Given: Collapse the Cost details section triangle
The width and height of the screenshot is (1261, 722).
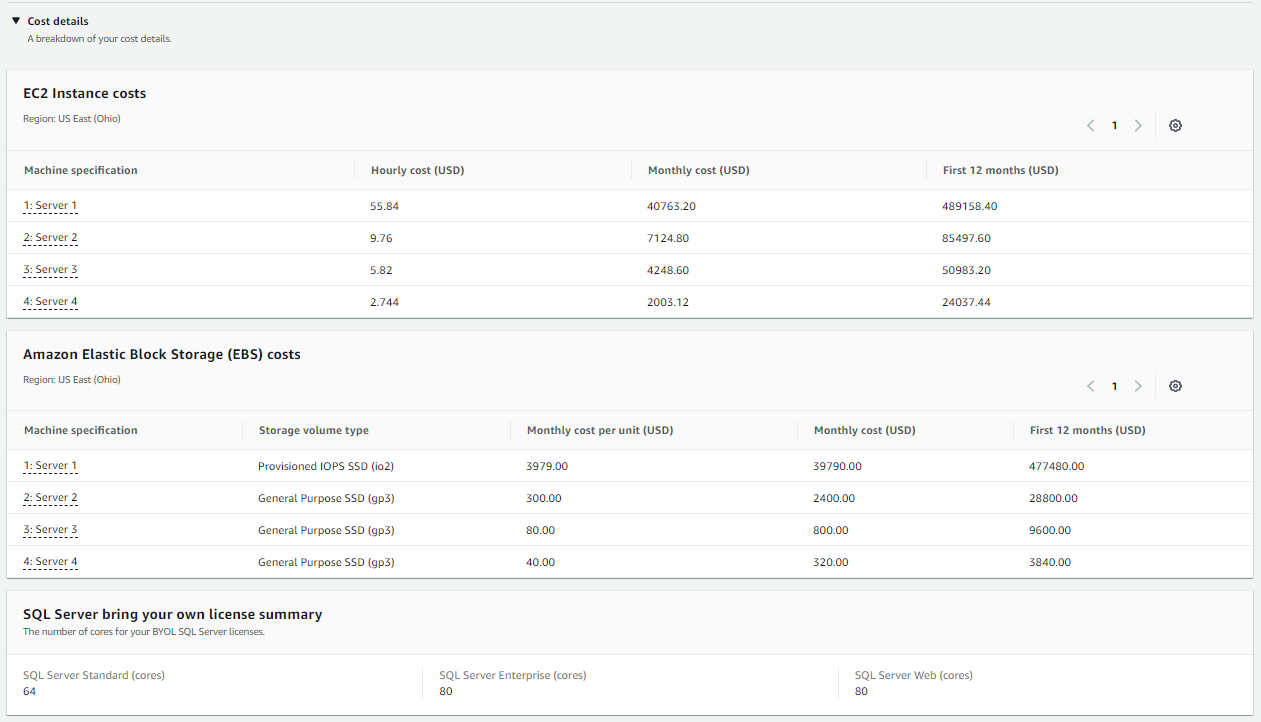Looking at the screenshot, I should click(x=16, y=20).
